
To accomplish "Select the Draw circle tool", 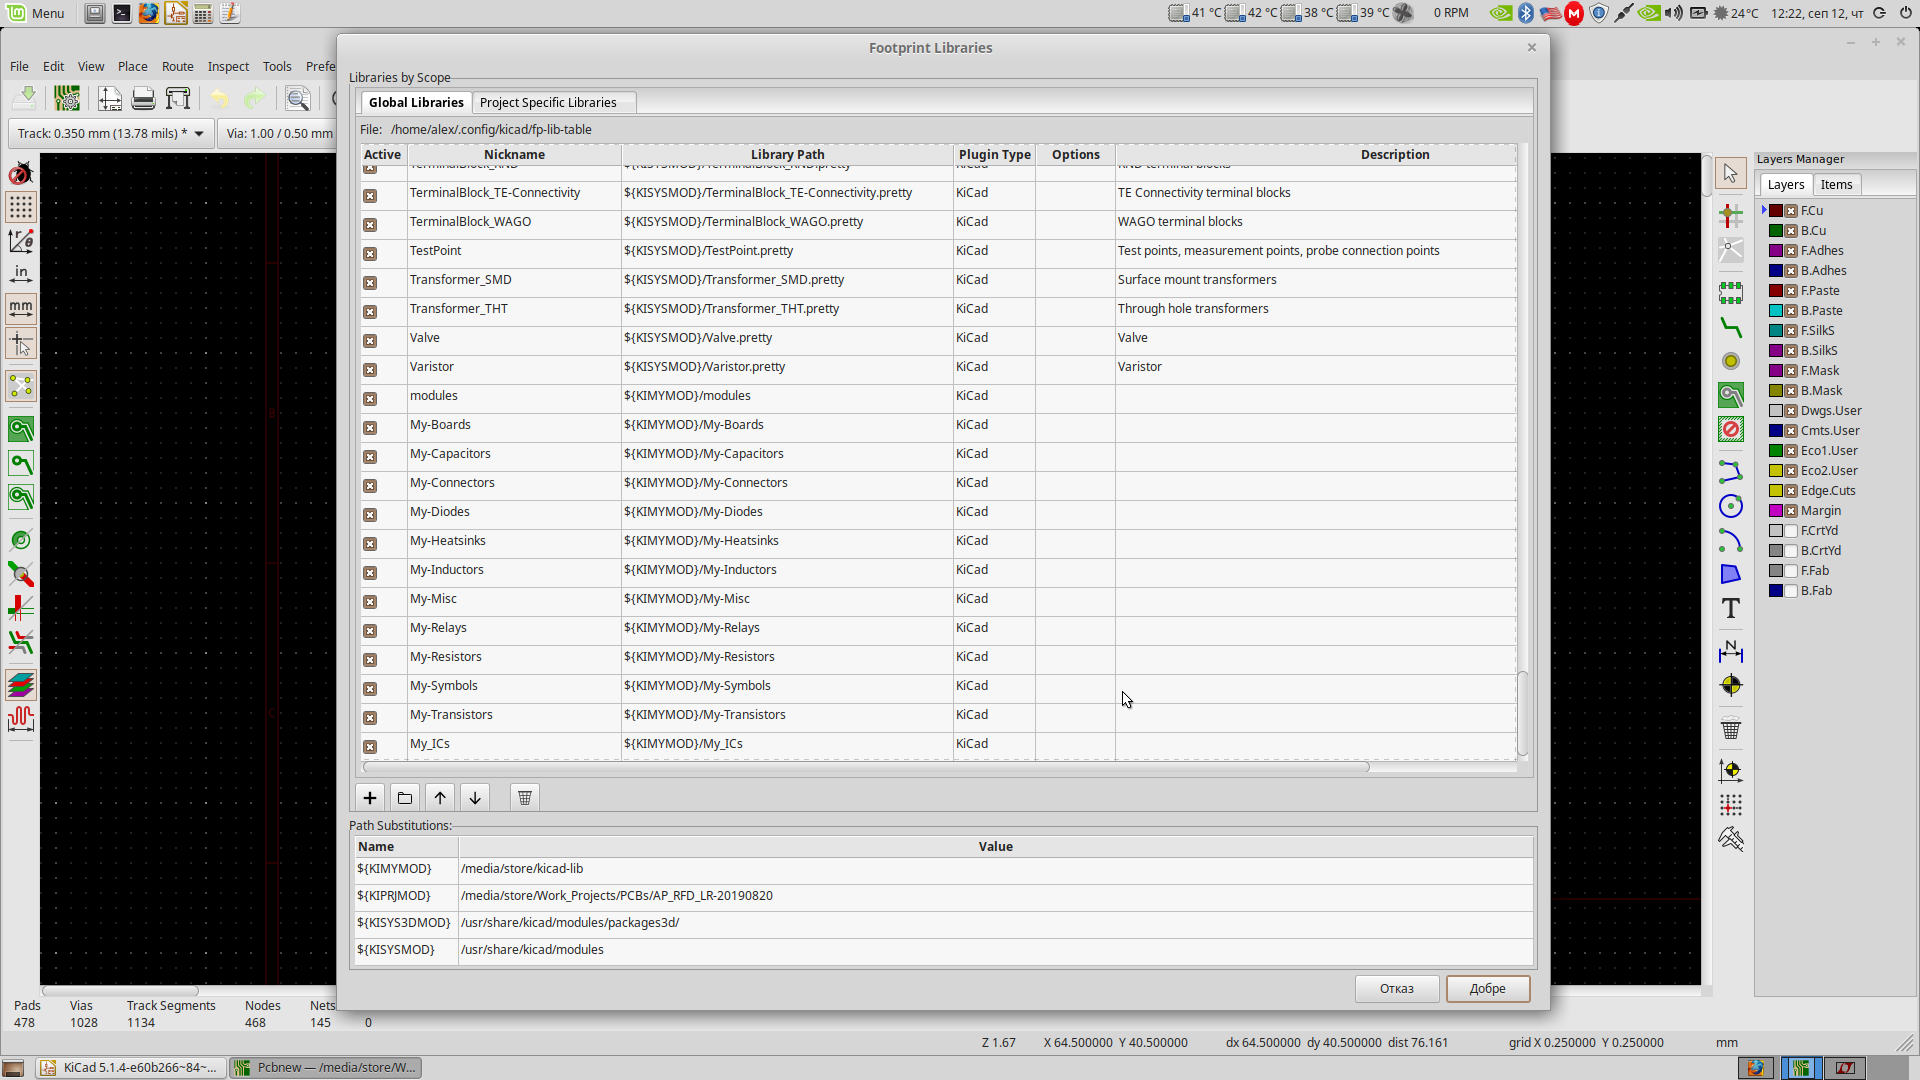I will pos(1731,506).
